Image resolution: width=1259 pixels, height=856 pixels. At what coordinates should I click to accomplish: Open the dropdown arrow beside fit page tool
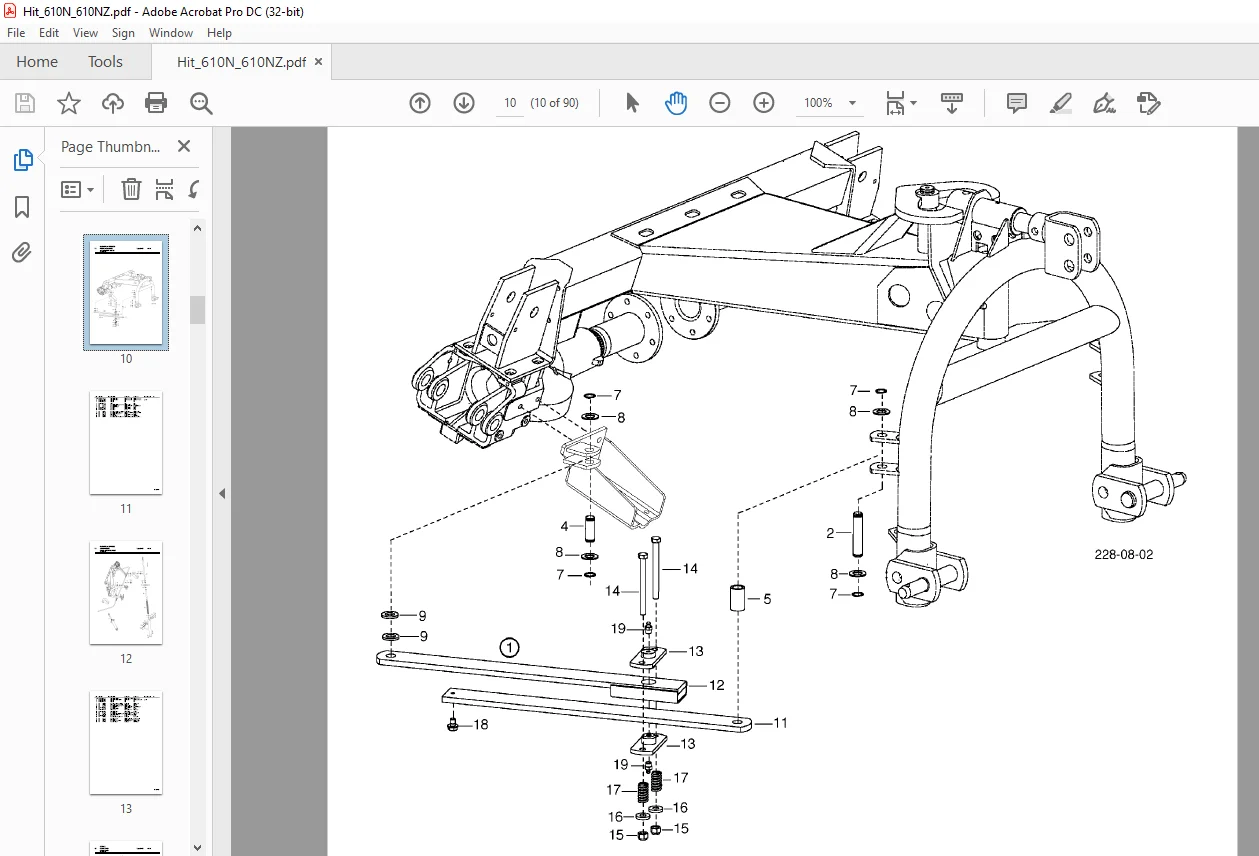coord(913,103)
